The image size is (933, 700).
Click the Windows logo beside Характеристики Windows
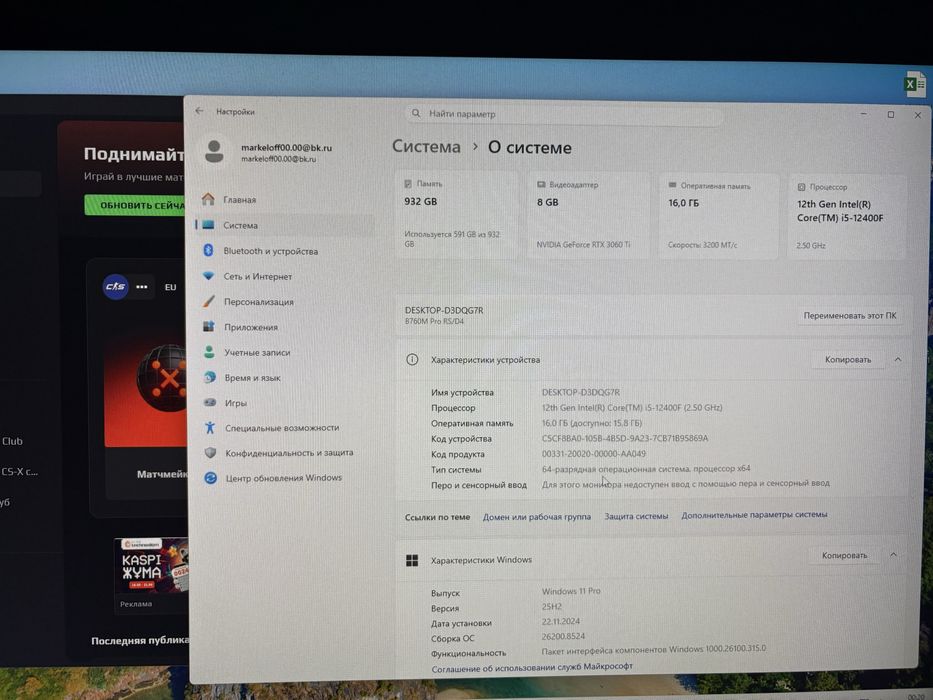point(412,560)
